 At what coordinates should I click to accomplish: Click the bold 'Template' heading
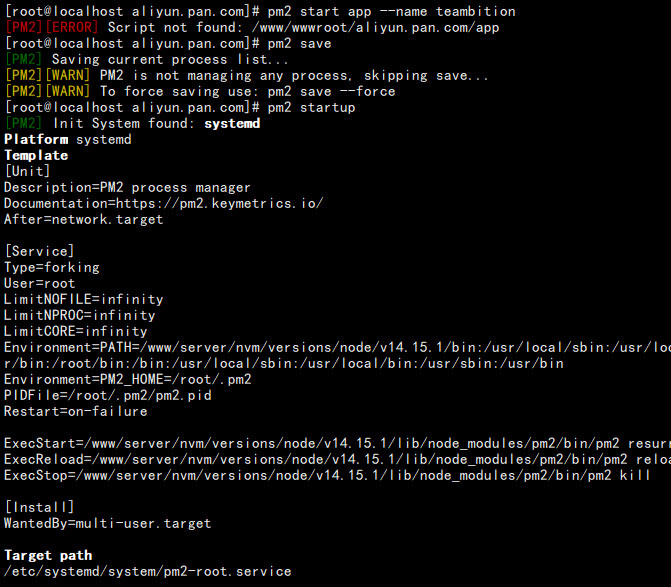(36, 155)
